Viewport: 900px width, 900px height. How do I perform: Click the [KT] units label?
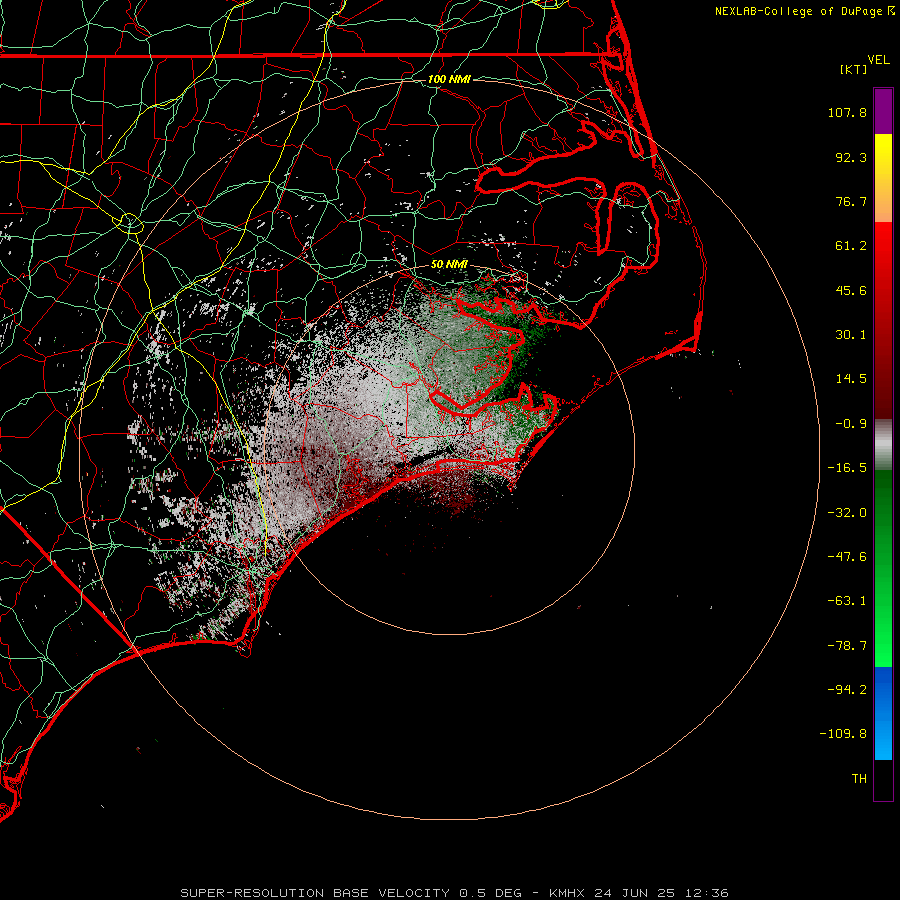point(854,69)
